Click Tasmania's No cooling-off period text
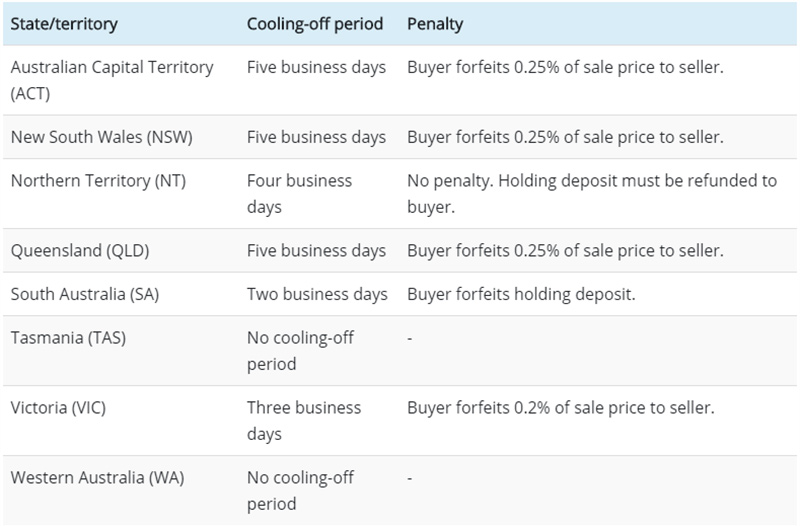 (x=299, y=351)
